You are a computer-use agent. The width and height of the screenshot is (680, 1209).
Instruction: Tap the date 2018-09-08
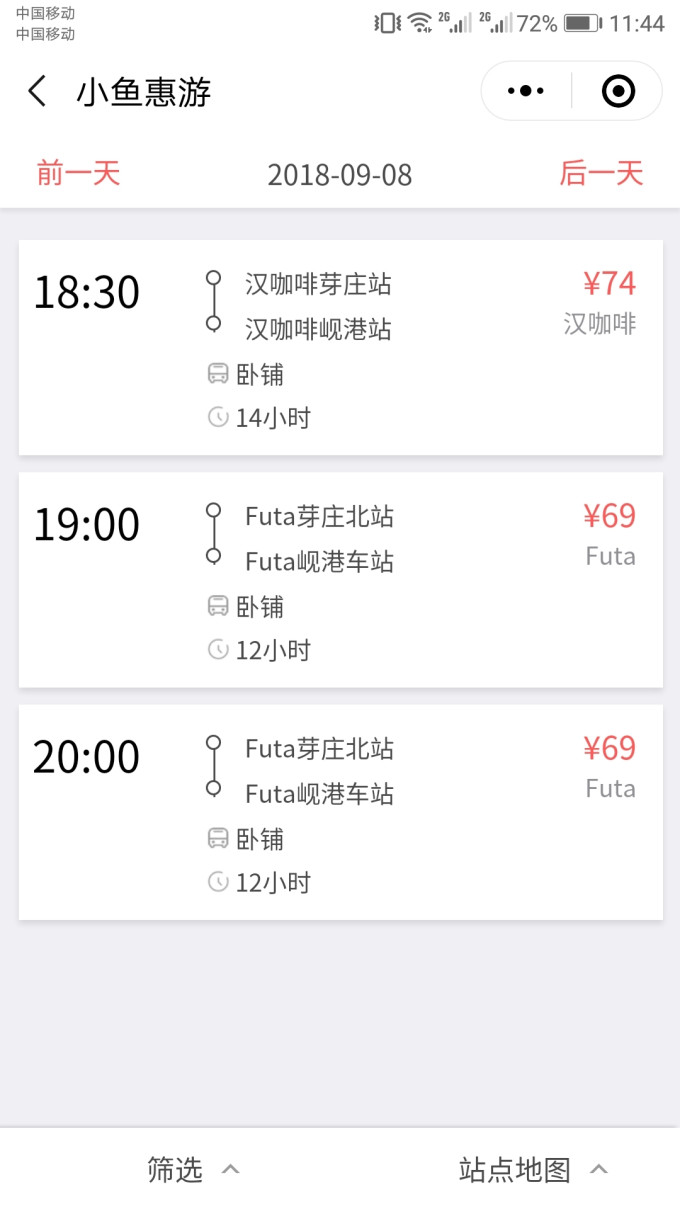[339, 175]
